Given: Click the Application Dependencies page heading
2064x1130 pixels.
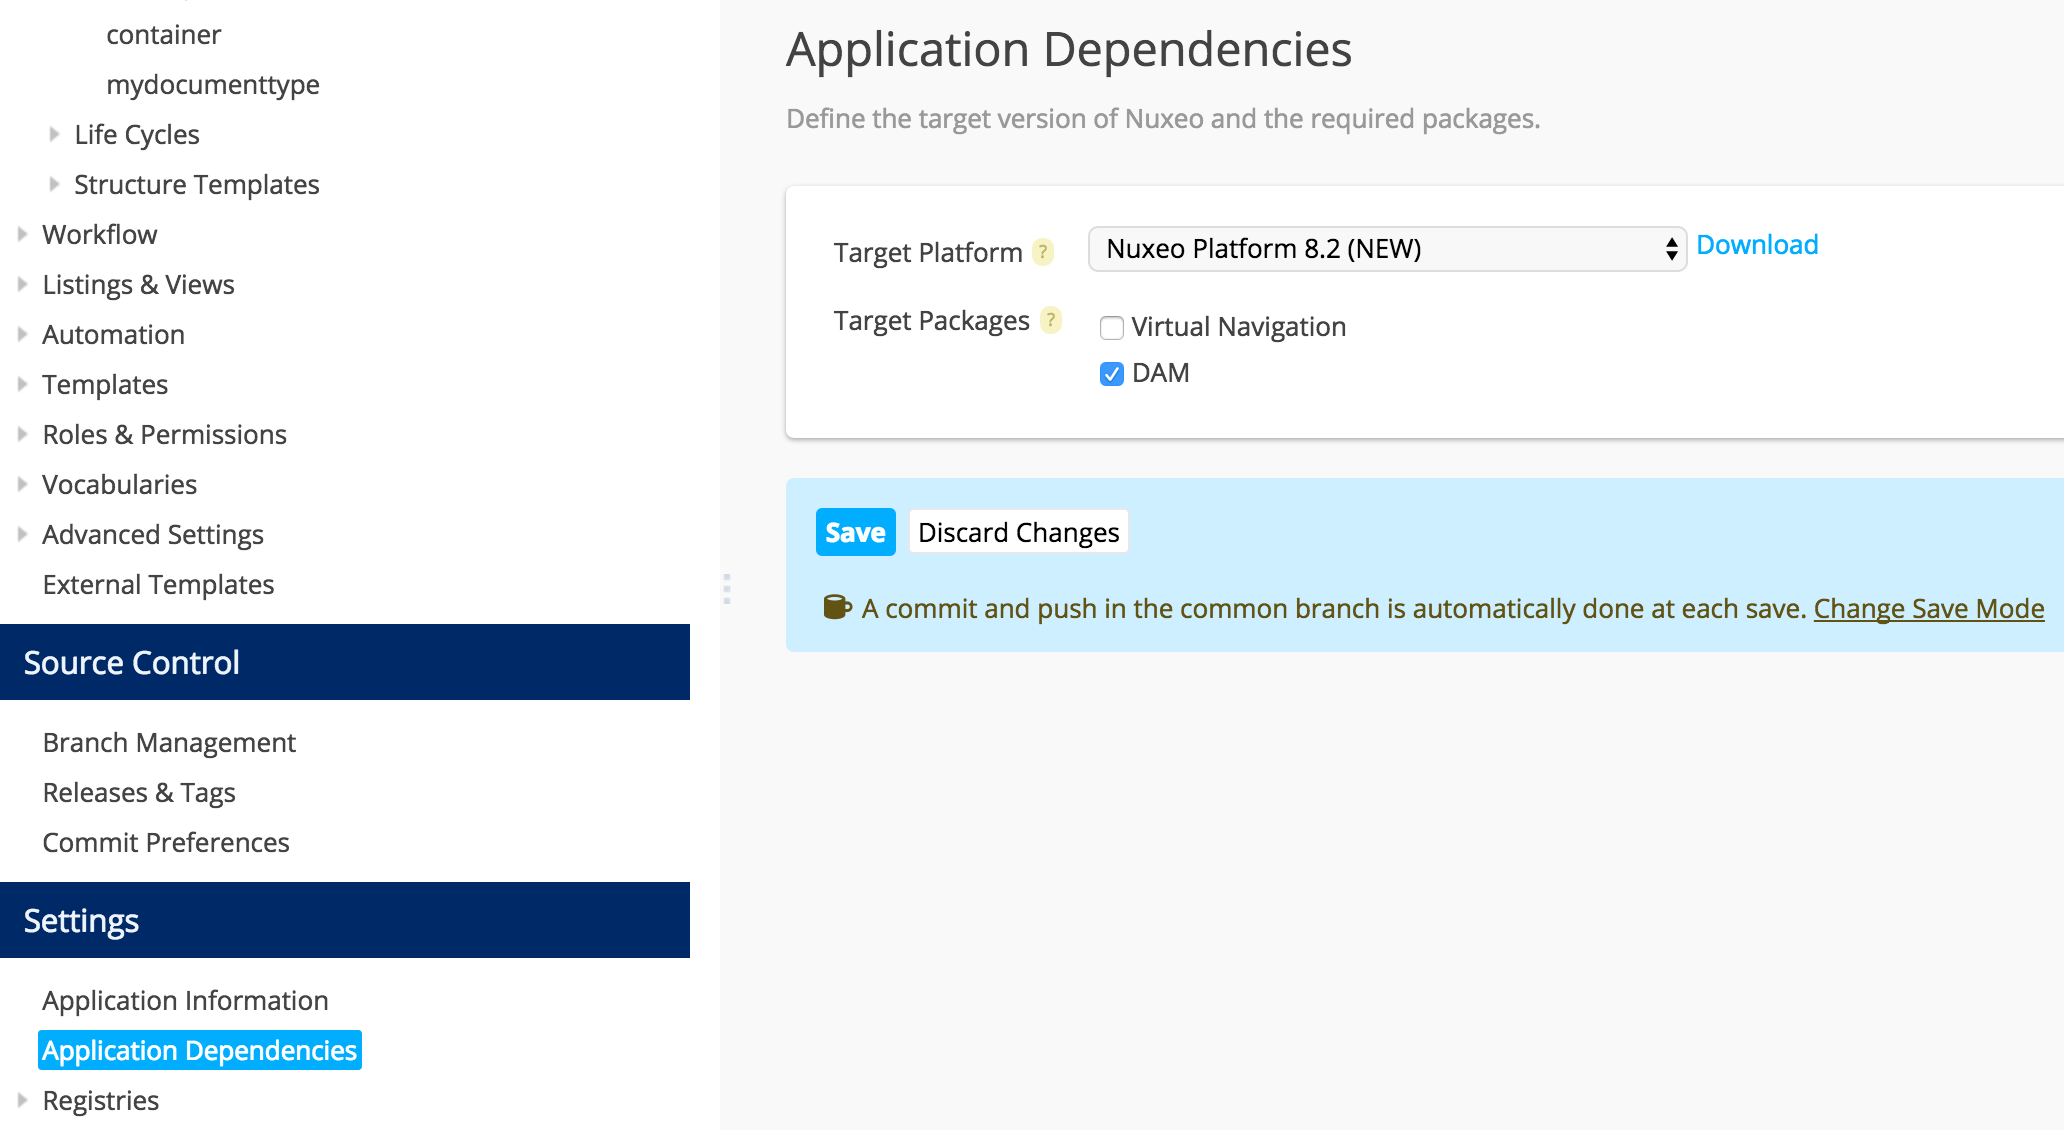Looking at the screenshot, I should pyautogui.click(x=1069, y=49).
